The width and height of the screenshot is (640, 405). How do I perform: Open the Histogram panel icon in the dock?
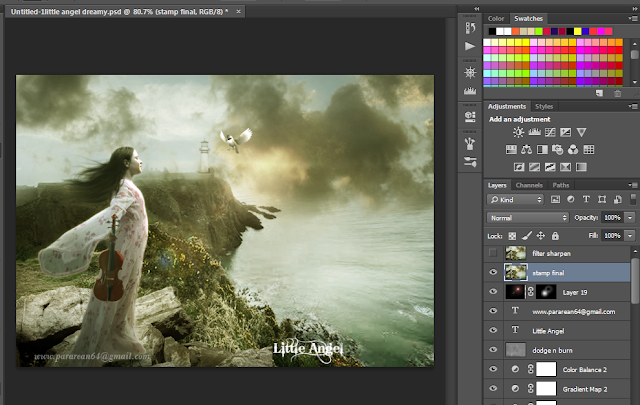point(470,91)
